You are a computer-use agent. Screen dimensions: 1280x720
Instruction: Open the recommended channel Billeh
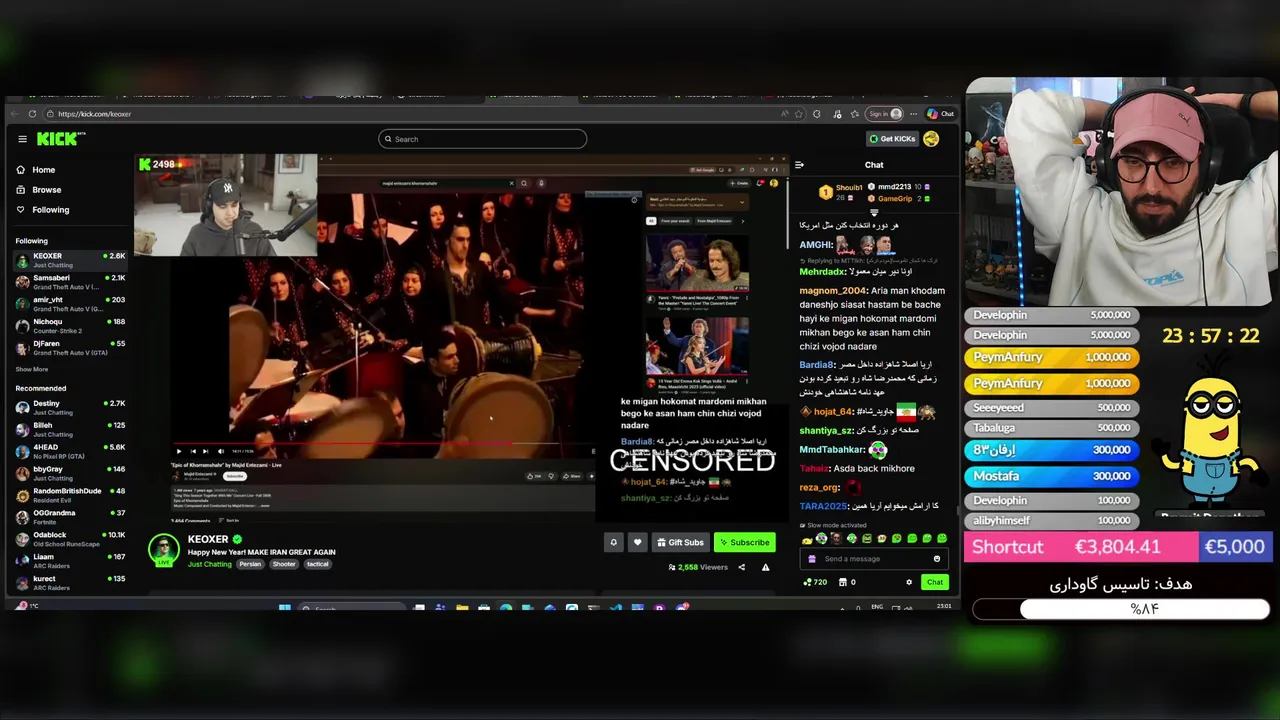tap(70, 429)
